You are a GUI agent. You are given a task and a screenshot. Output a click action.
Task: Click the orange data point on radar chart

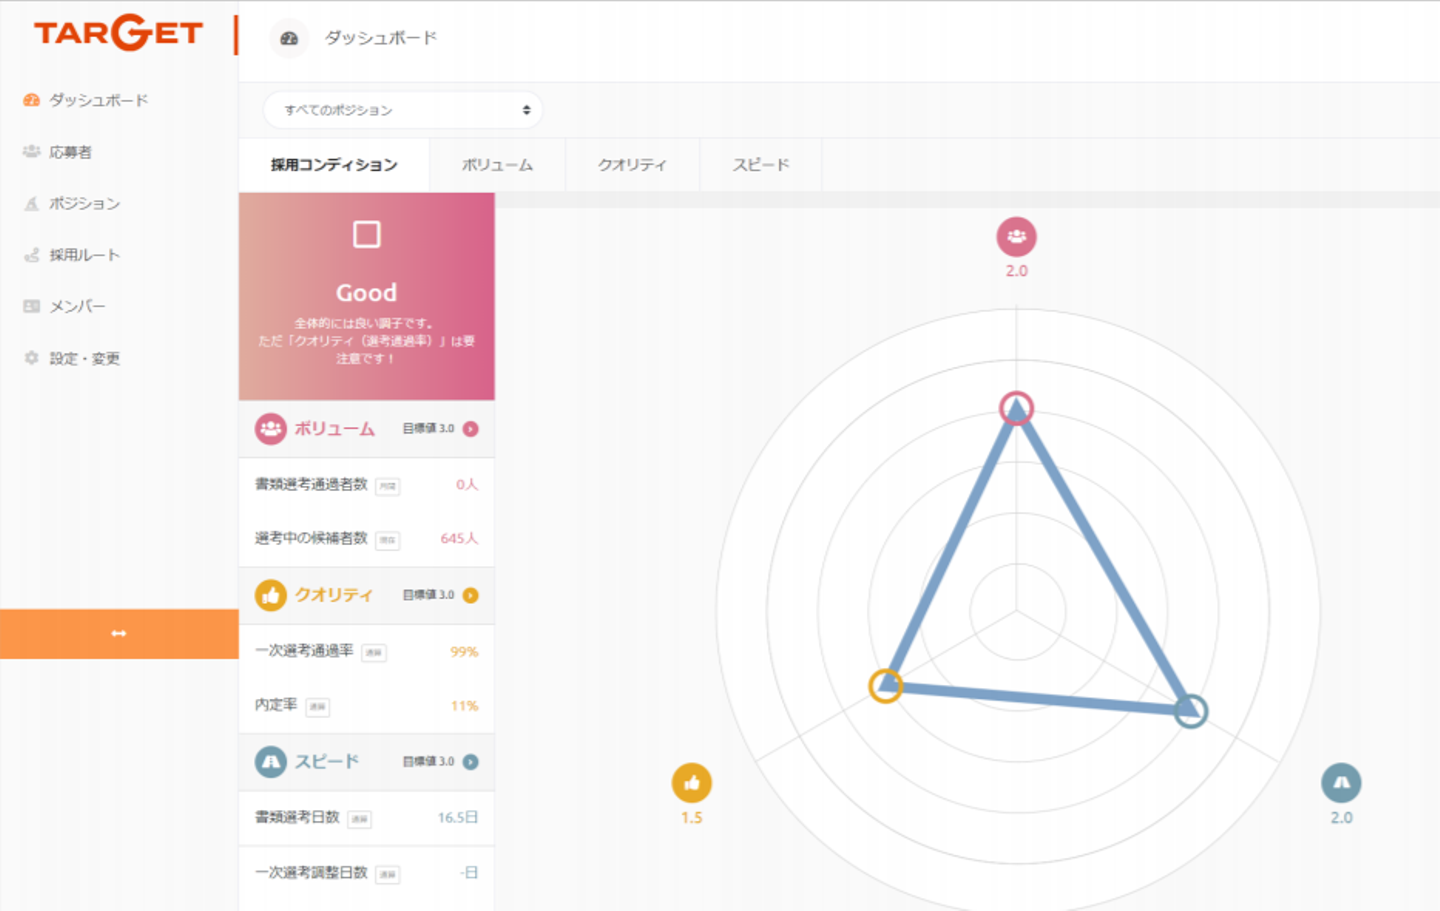coord(885,686)
